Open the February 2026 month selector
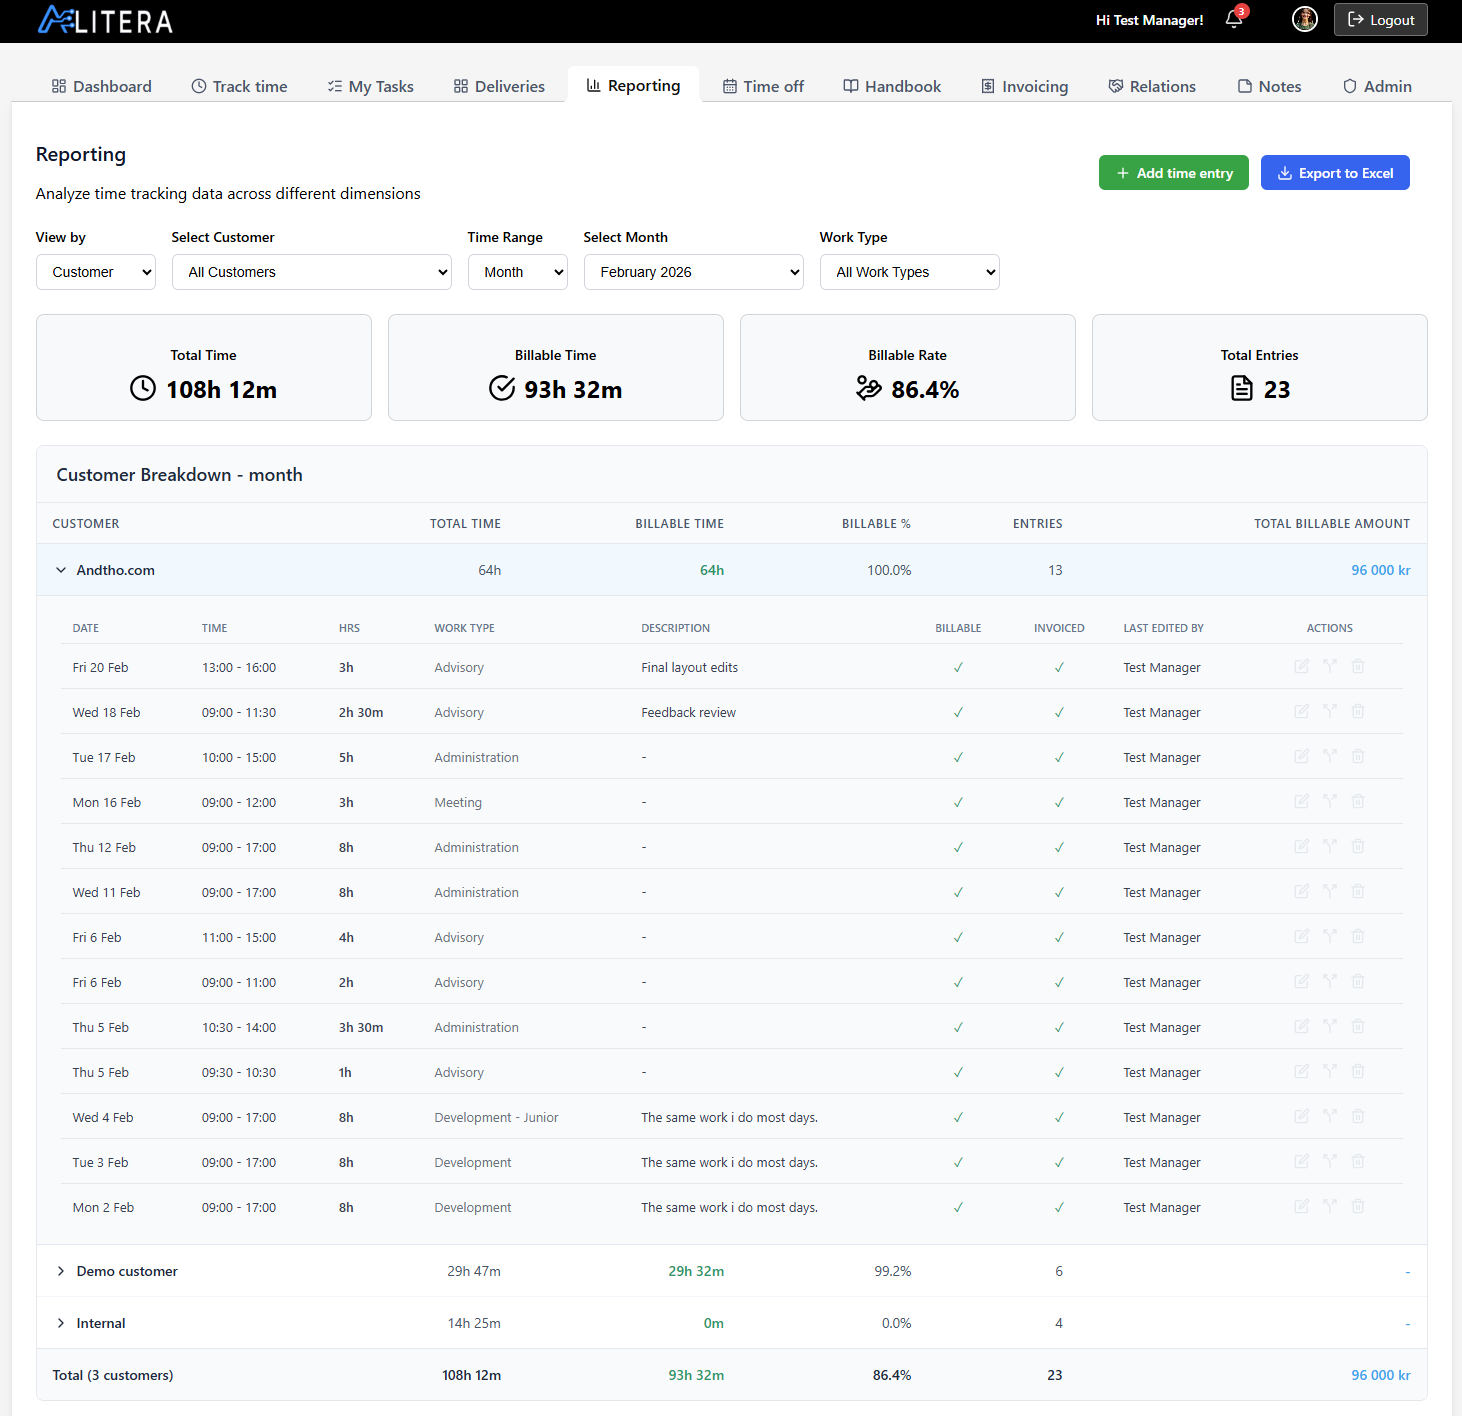Image resolution: width=1462 pixels, height=1416 pixels. 694,272
